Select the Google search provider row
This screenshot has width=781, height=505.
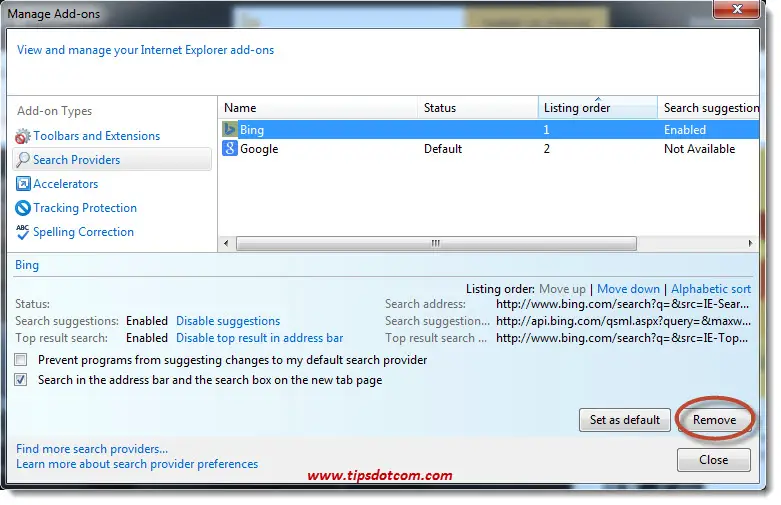point(489,148)
